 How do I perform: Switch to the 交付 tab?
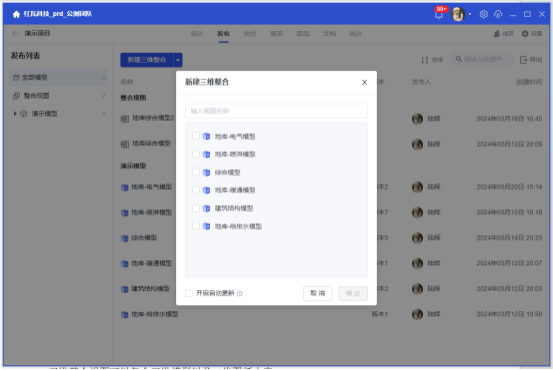pos(250,34)
